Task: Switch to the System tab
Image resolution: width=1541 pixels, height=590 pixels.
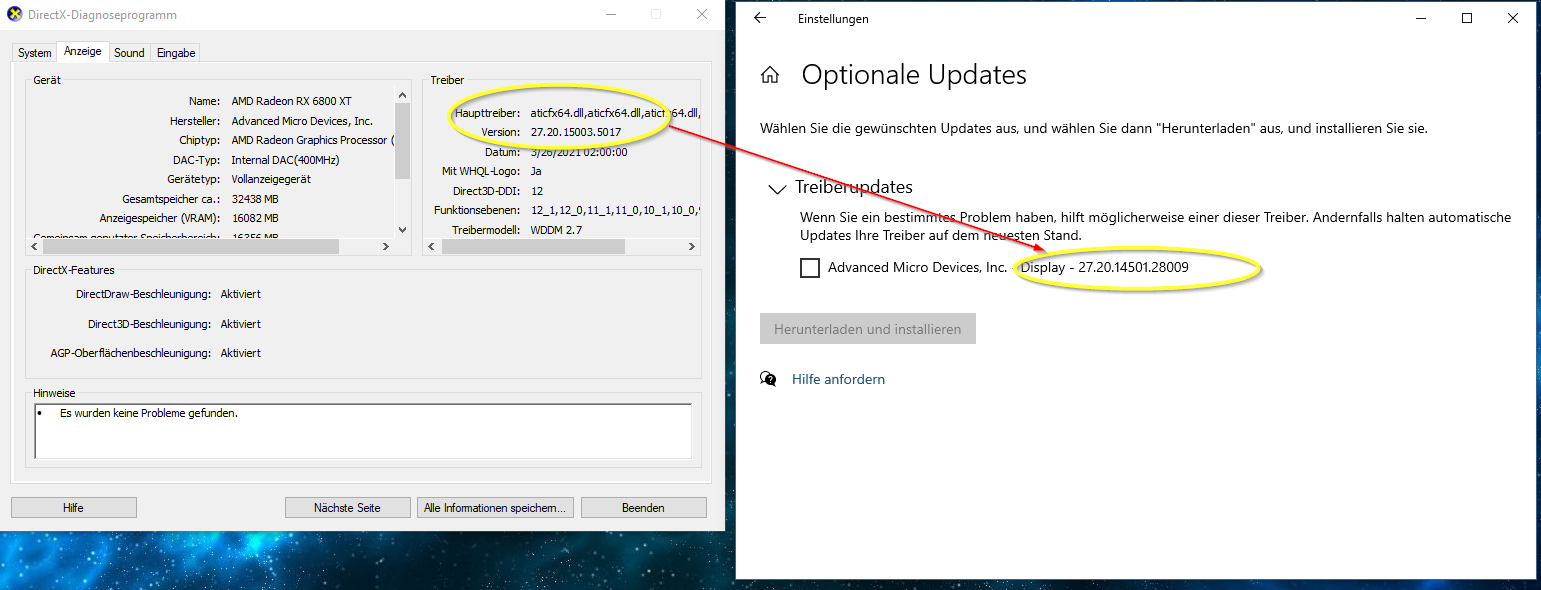Action: (34, 53)
